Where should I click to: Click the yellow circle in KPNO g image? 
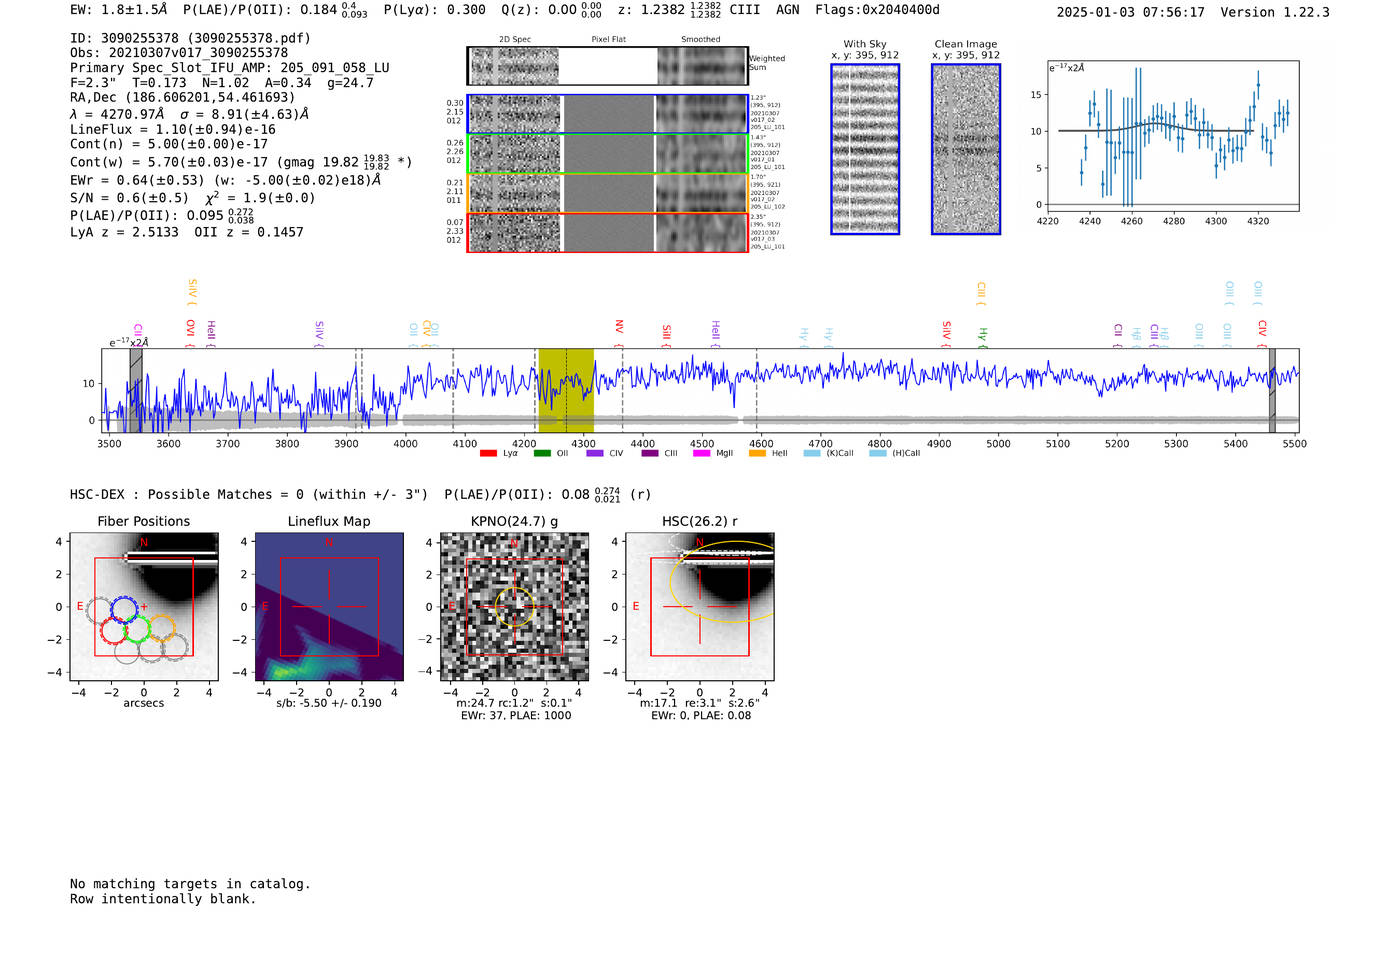[x=515, y=607]
